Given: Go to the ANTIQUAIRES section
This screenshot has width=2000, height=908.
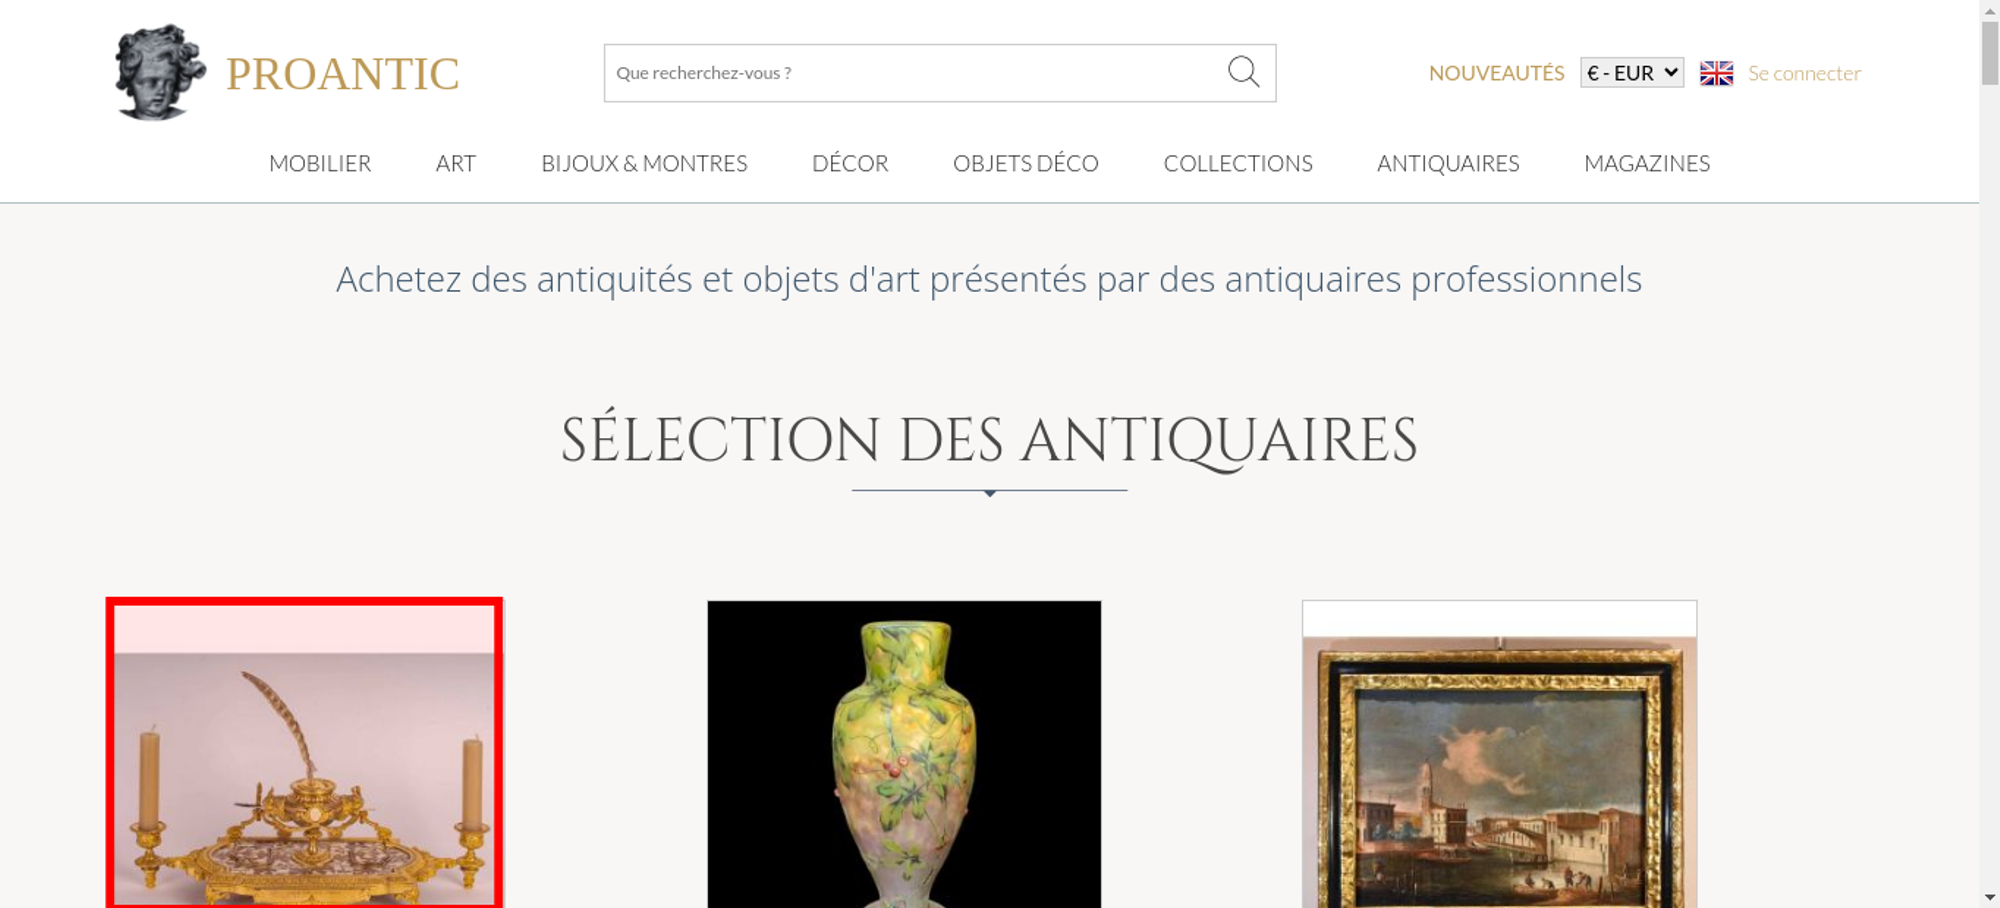Looking at the screenshot, I should 1448,163.
